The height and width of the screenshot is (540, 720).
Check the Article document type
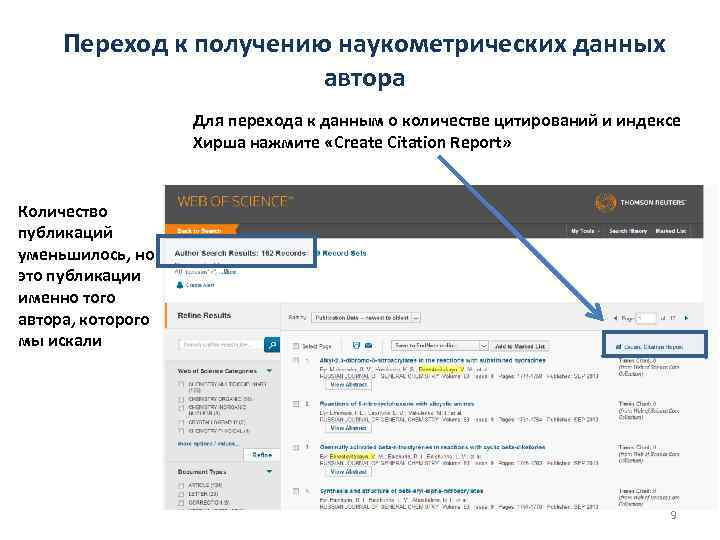coord(181,485)
